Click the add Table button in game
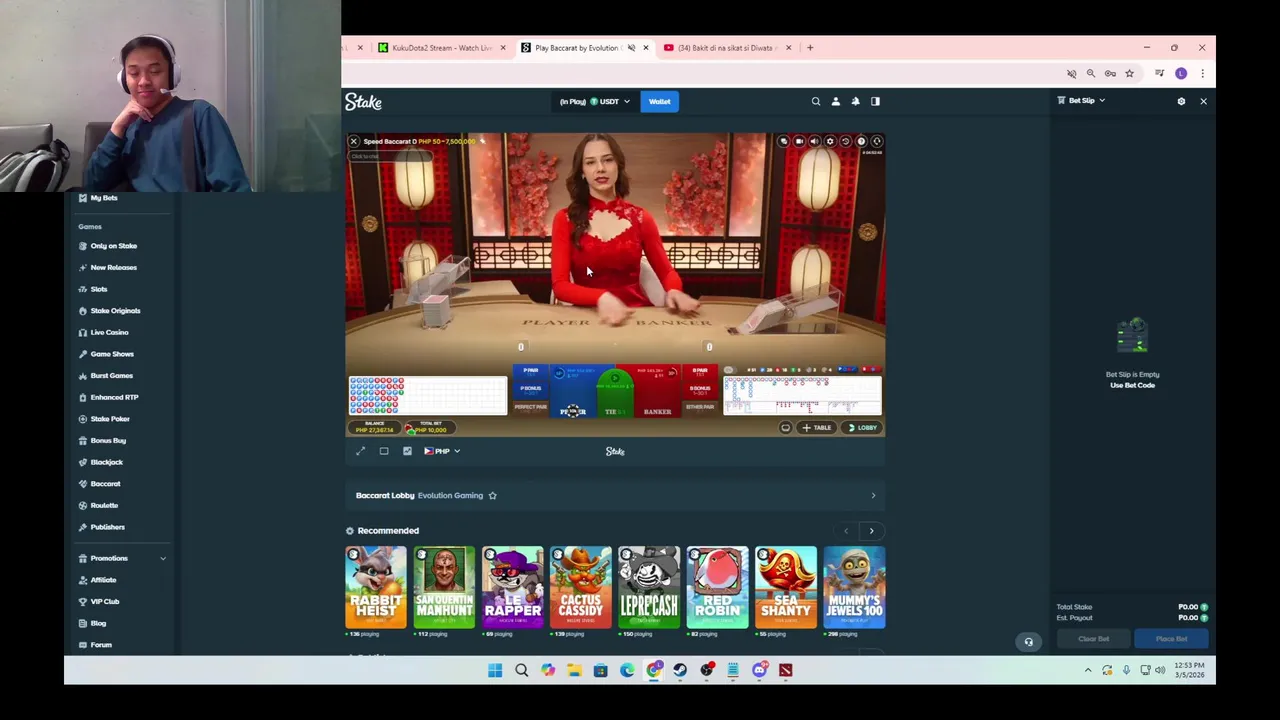Screen dimensions: 1280x720 coord(816,428)
